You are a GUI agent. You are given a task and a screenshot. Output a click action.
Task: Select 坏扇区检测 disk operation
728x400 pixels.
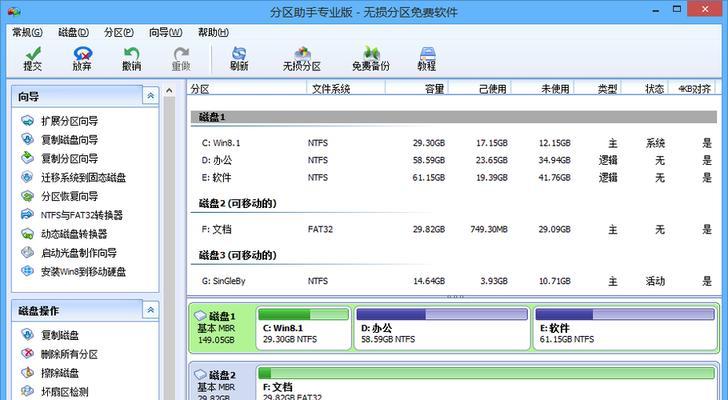pos(55,392)
